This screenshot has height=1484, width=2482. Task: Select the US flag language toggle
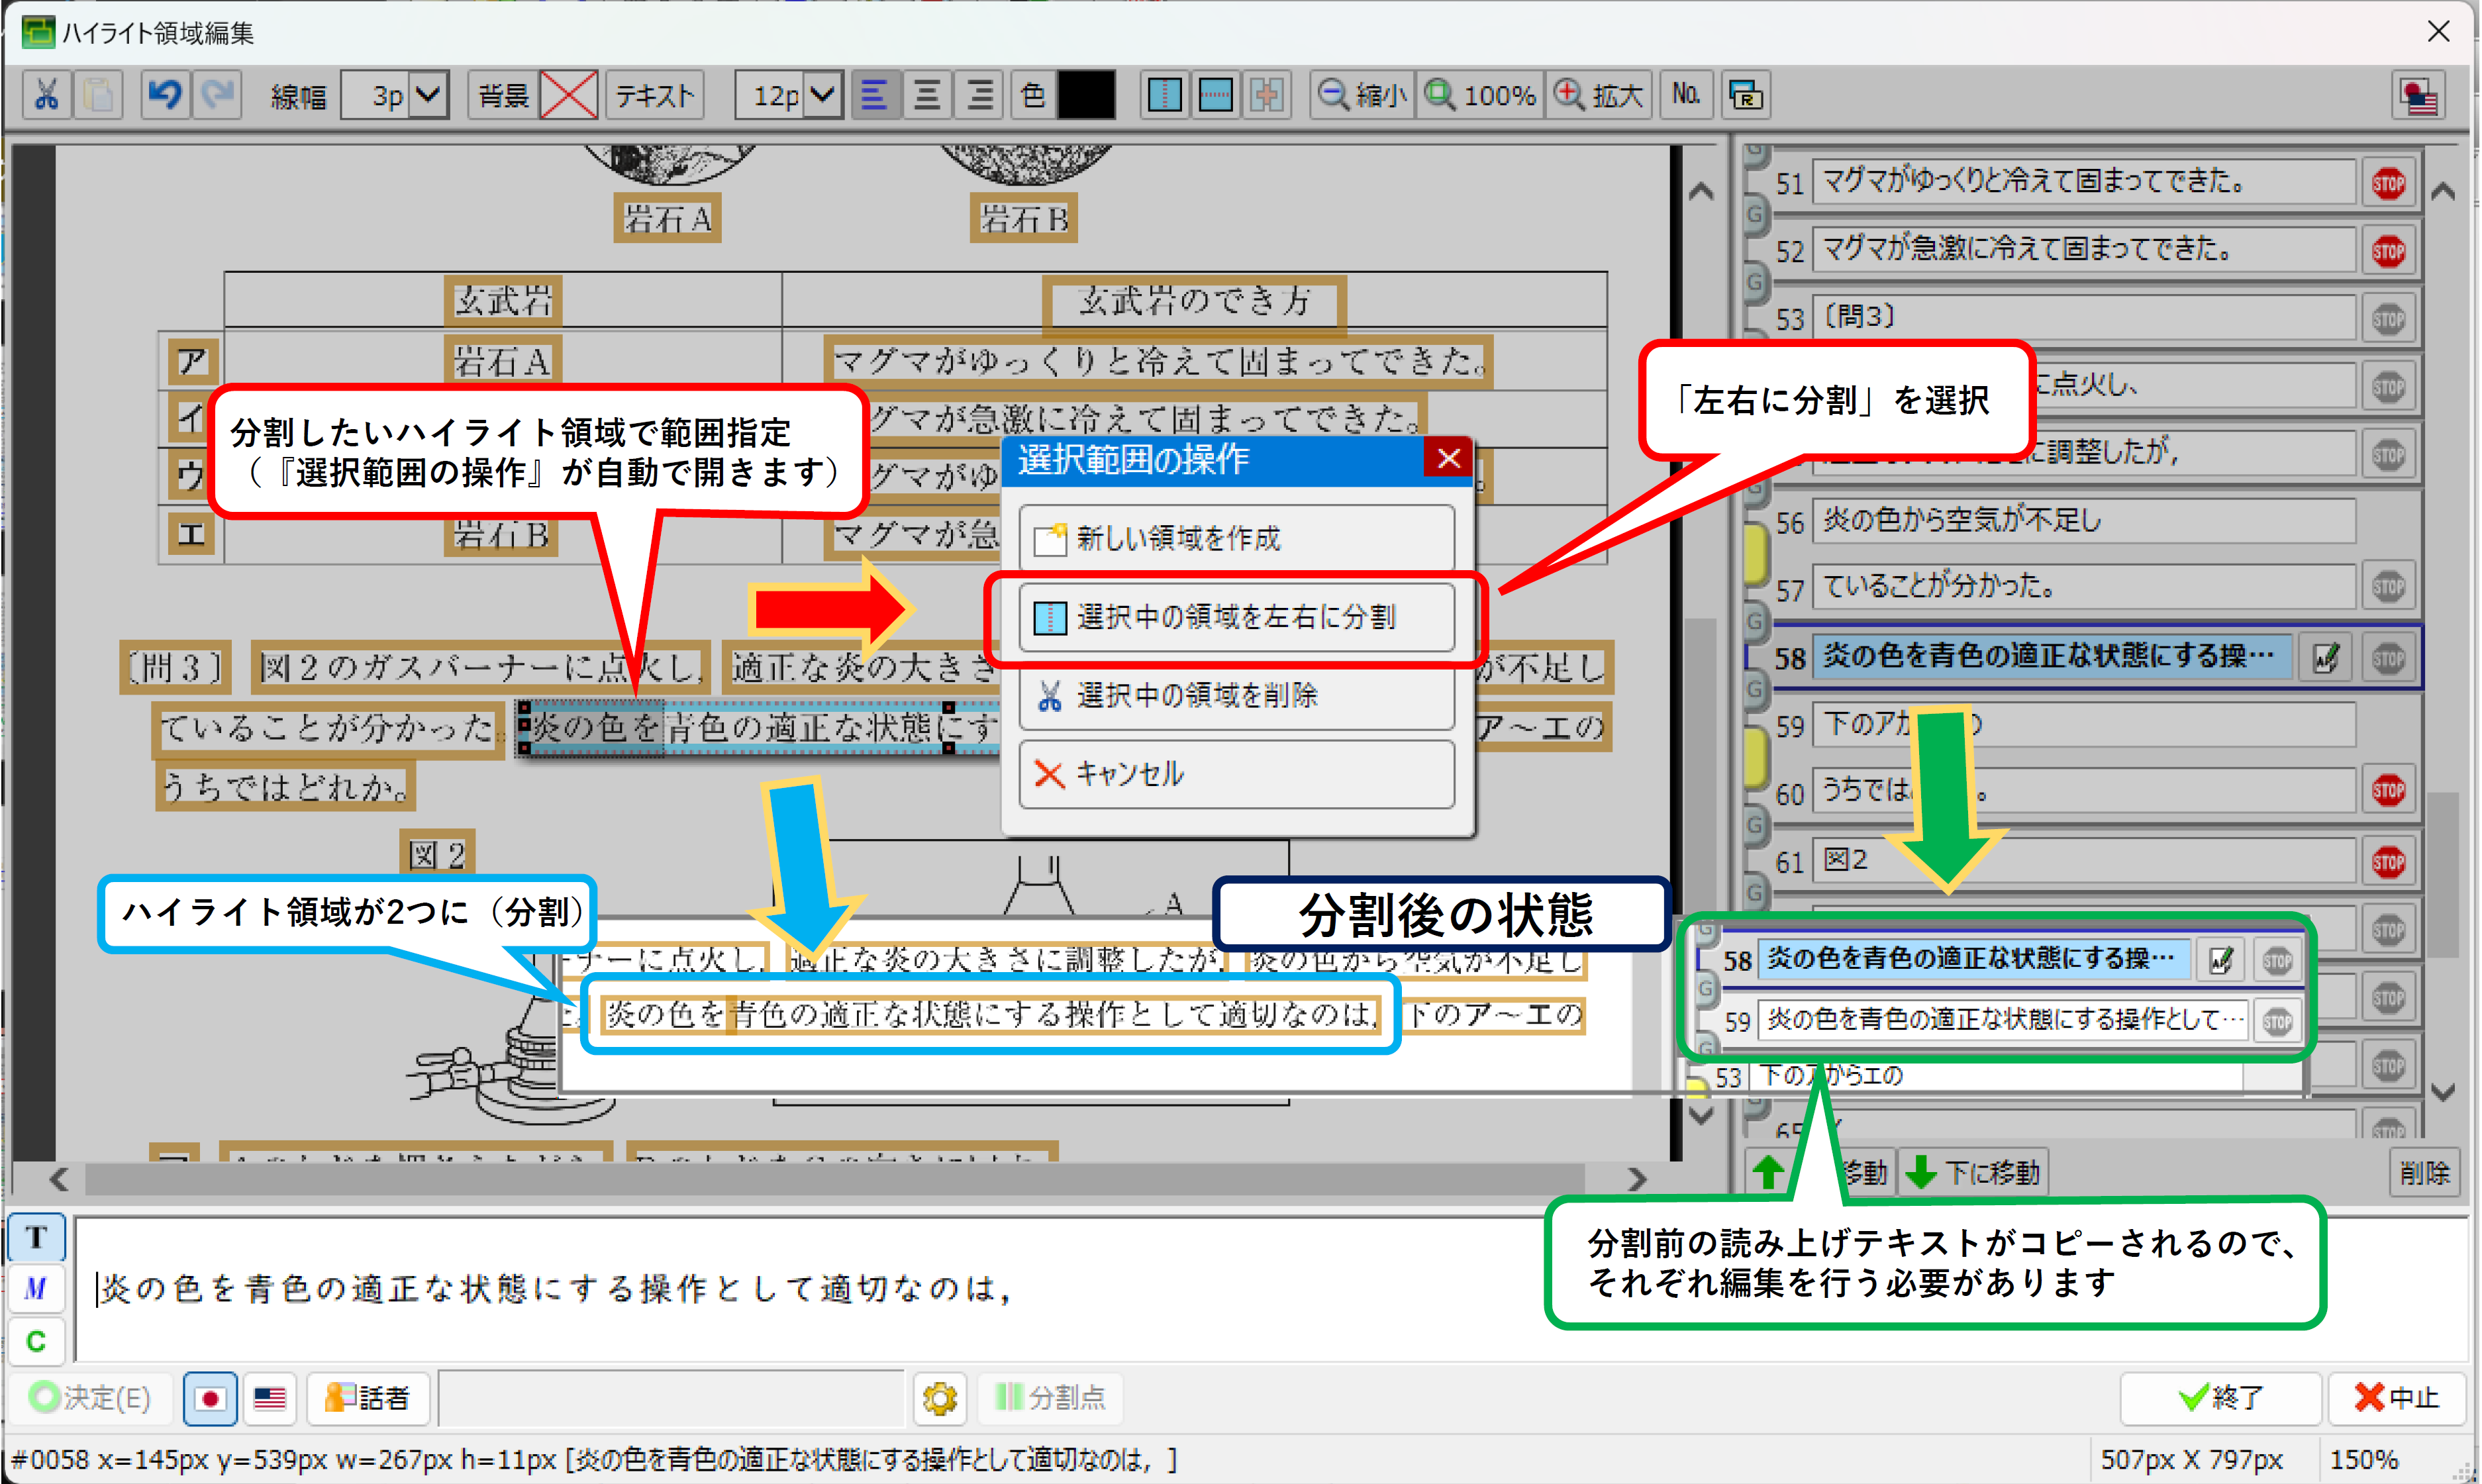coord(270,1398)
